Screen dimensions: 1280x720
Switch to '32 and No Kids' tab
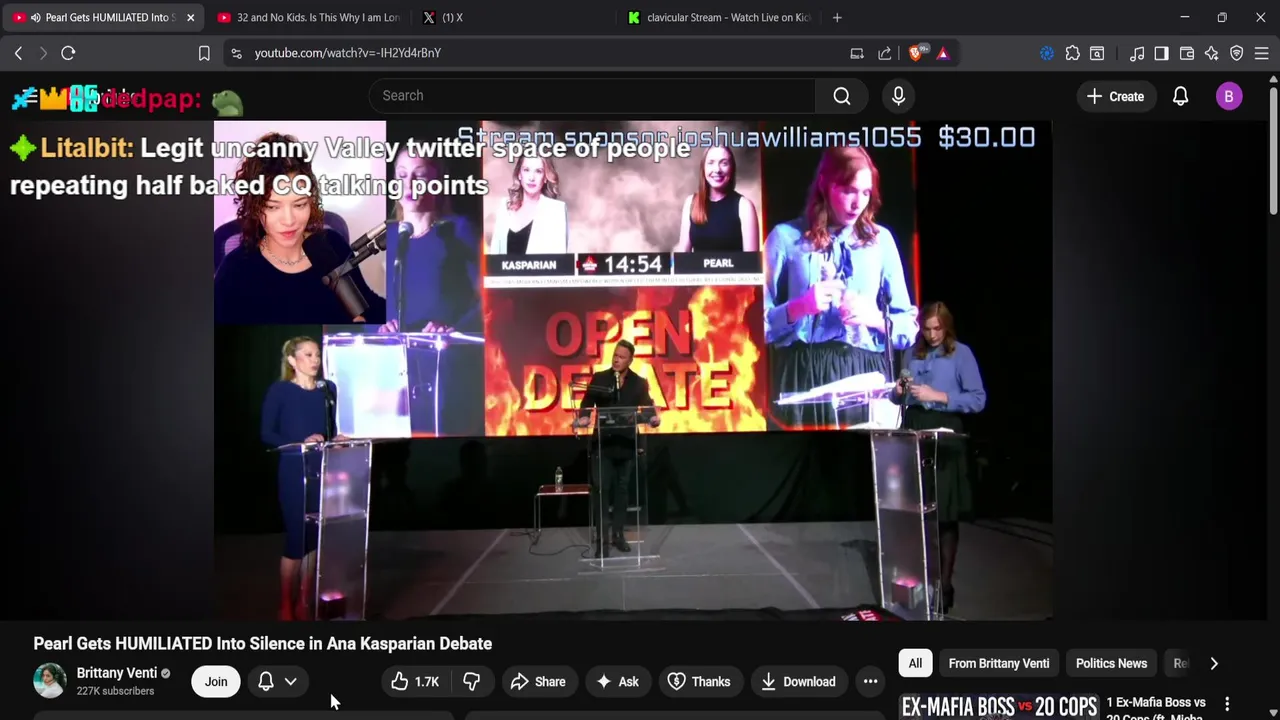click(307, 17)
